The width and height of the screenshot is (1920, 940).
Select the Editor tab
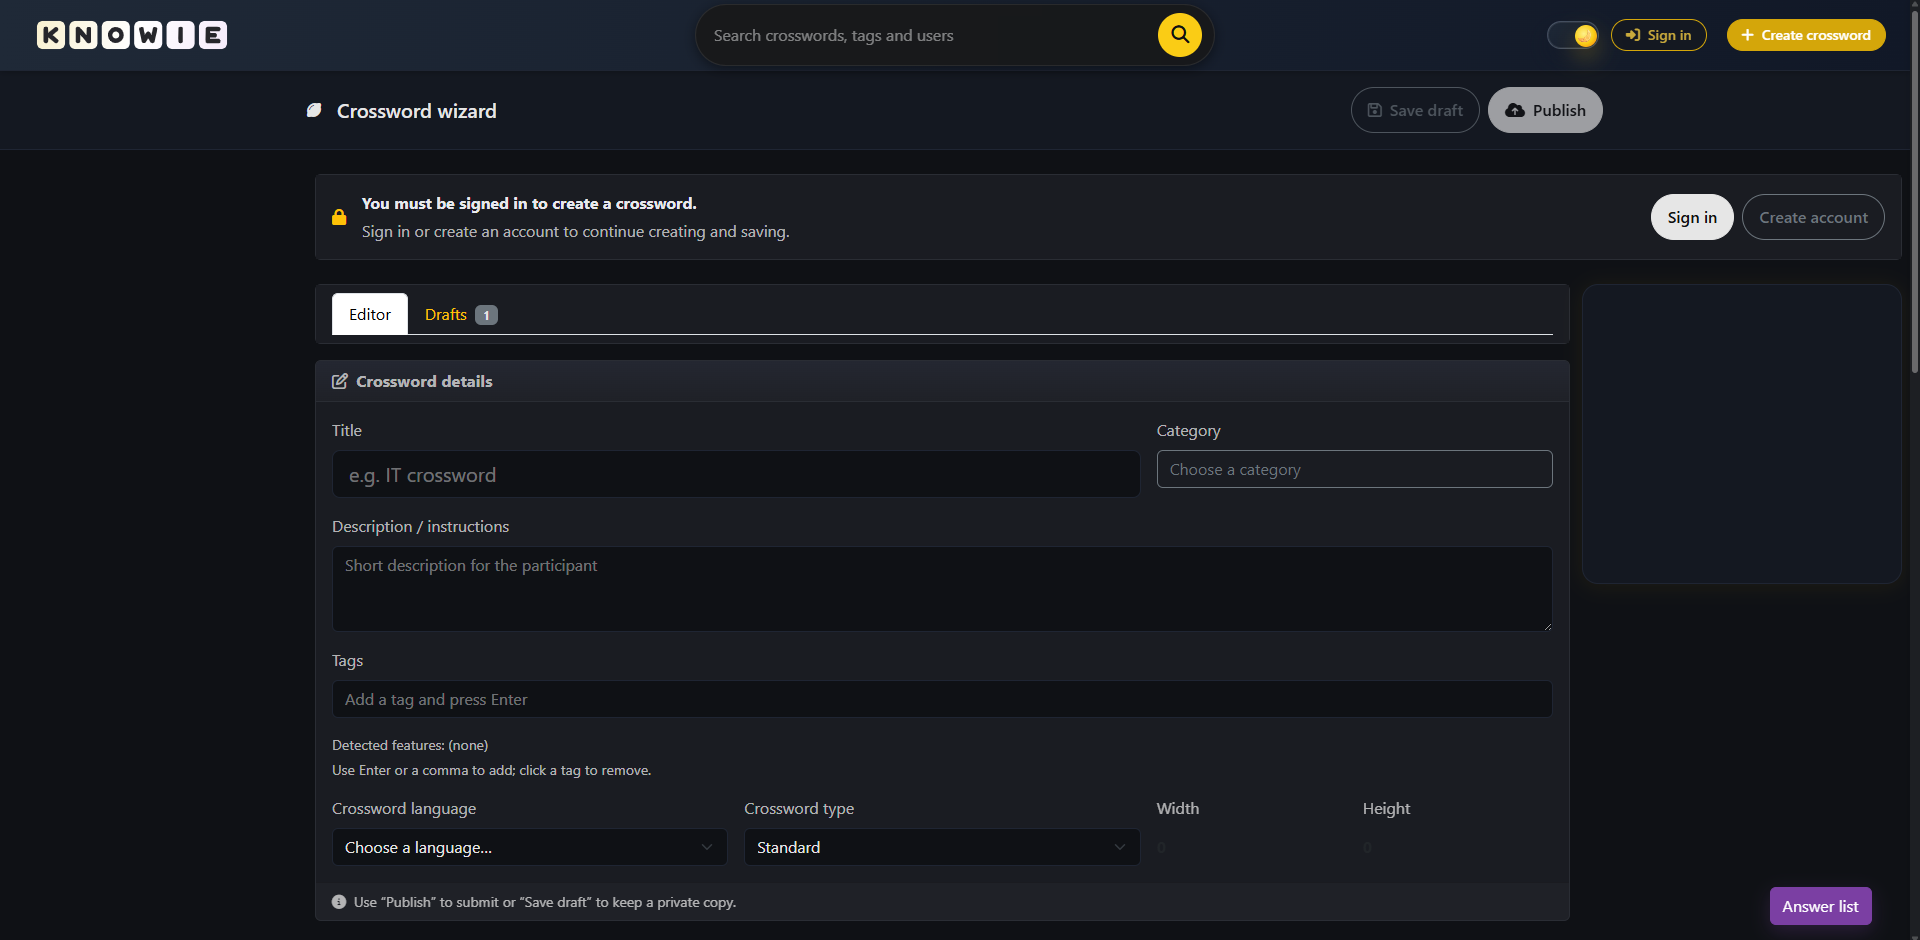point(369,314)
